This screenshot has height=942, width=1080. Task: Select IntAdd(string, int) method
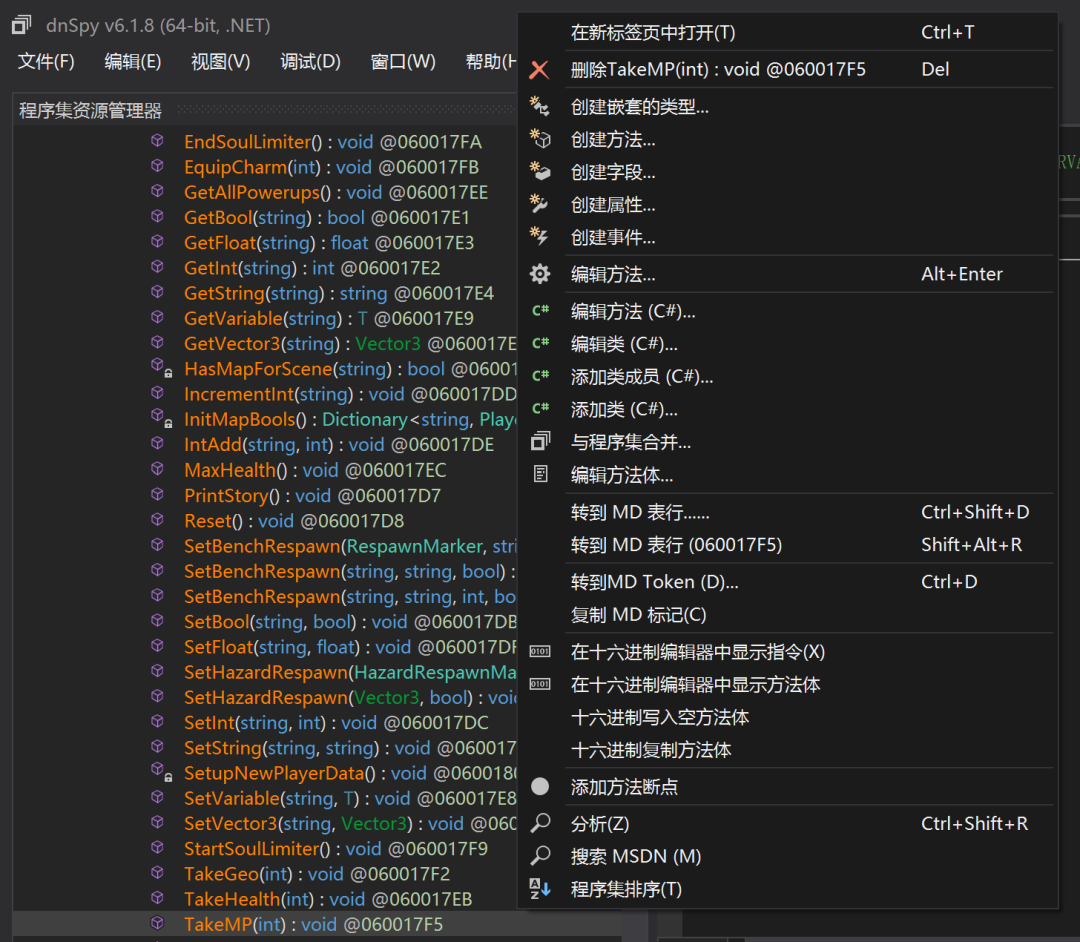(x=339, y=445)
